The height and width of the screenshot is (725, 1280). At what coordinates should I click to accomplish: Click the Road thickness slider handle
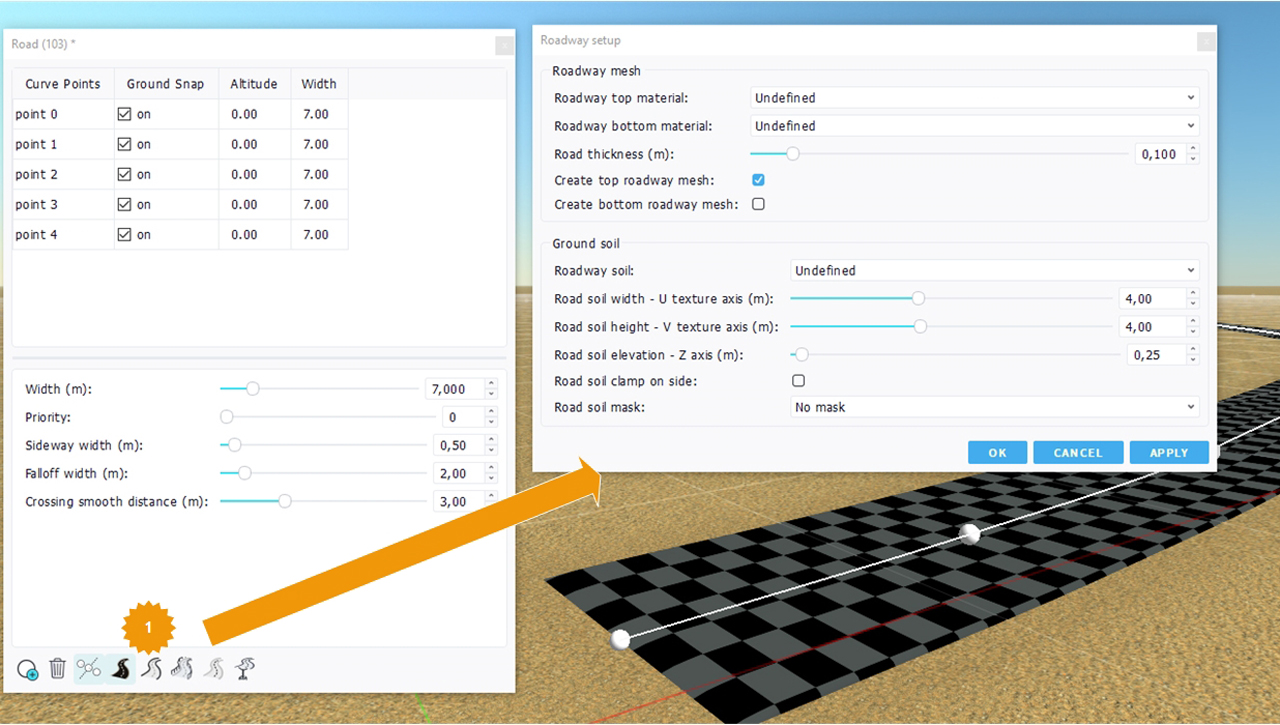[x=793, y=154]
